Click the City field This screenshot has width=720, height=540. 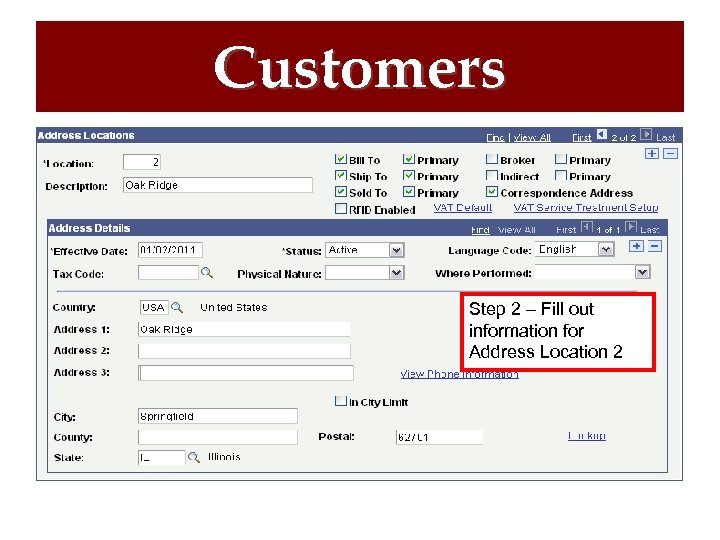pos(218,416)
